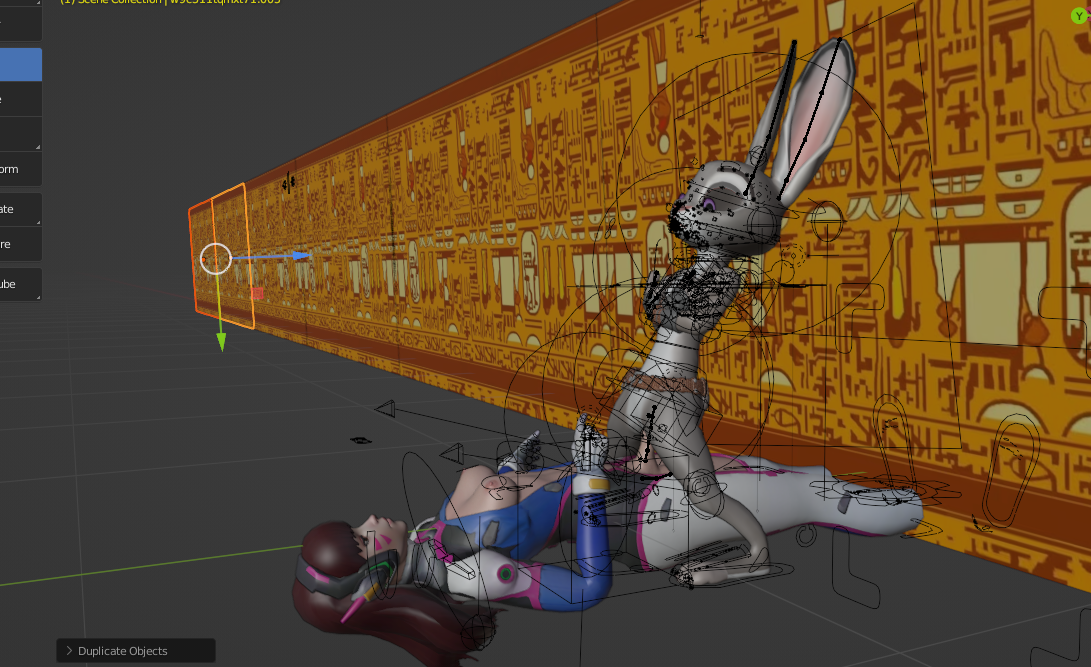Click the active blue-highlighted Move tool

19,65
